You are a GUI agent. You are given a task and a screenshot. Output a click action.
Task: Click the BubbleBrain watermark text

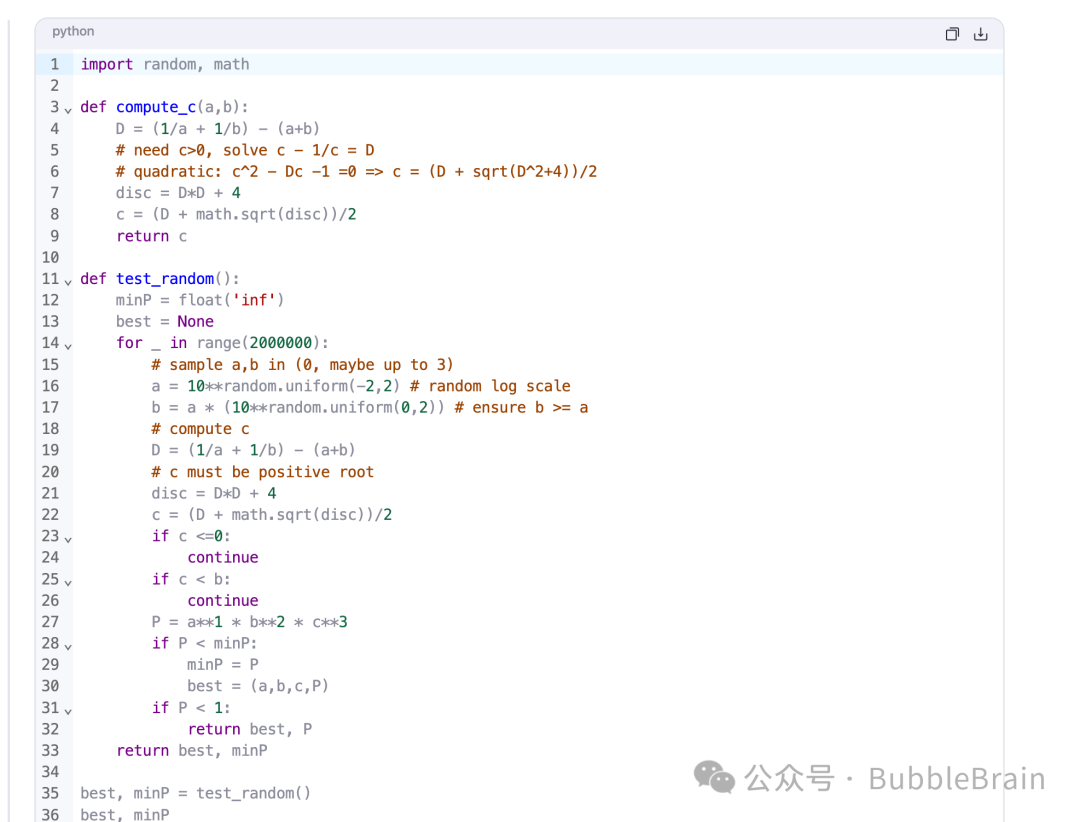coord(956,778)
